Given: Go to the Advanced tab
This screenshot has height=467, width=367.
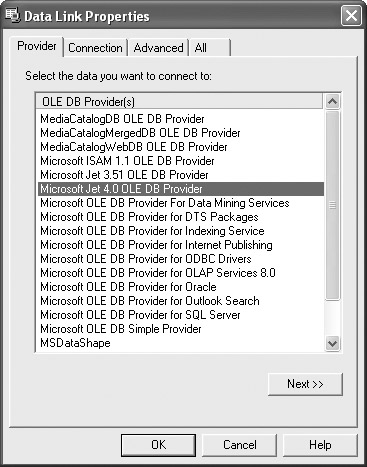Looking at the screenshot, I should [x=158, y=48].
